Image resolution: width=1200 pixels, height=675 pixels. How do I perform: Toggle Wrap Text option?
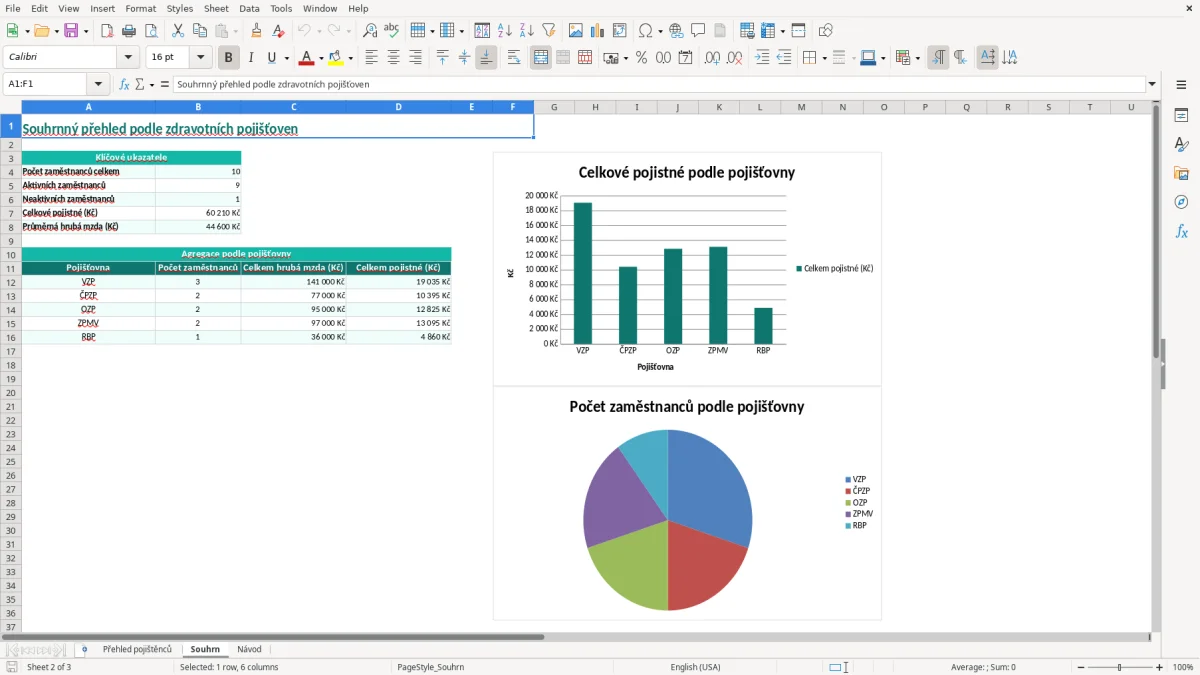pos(514,58)
